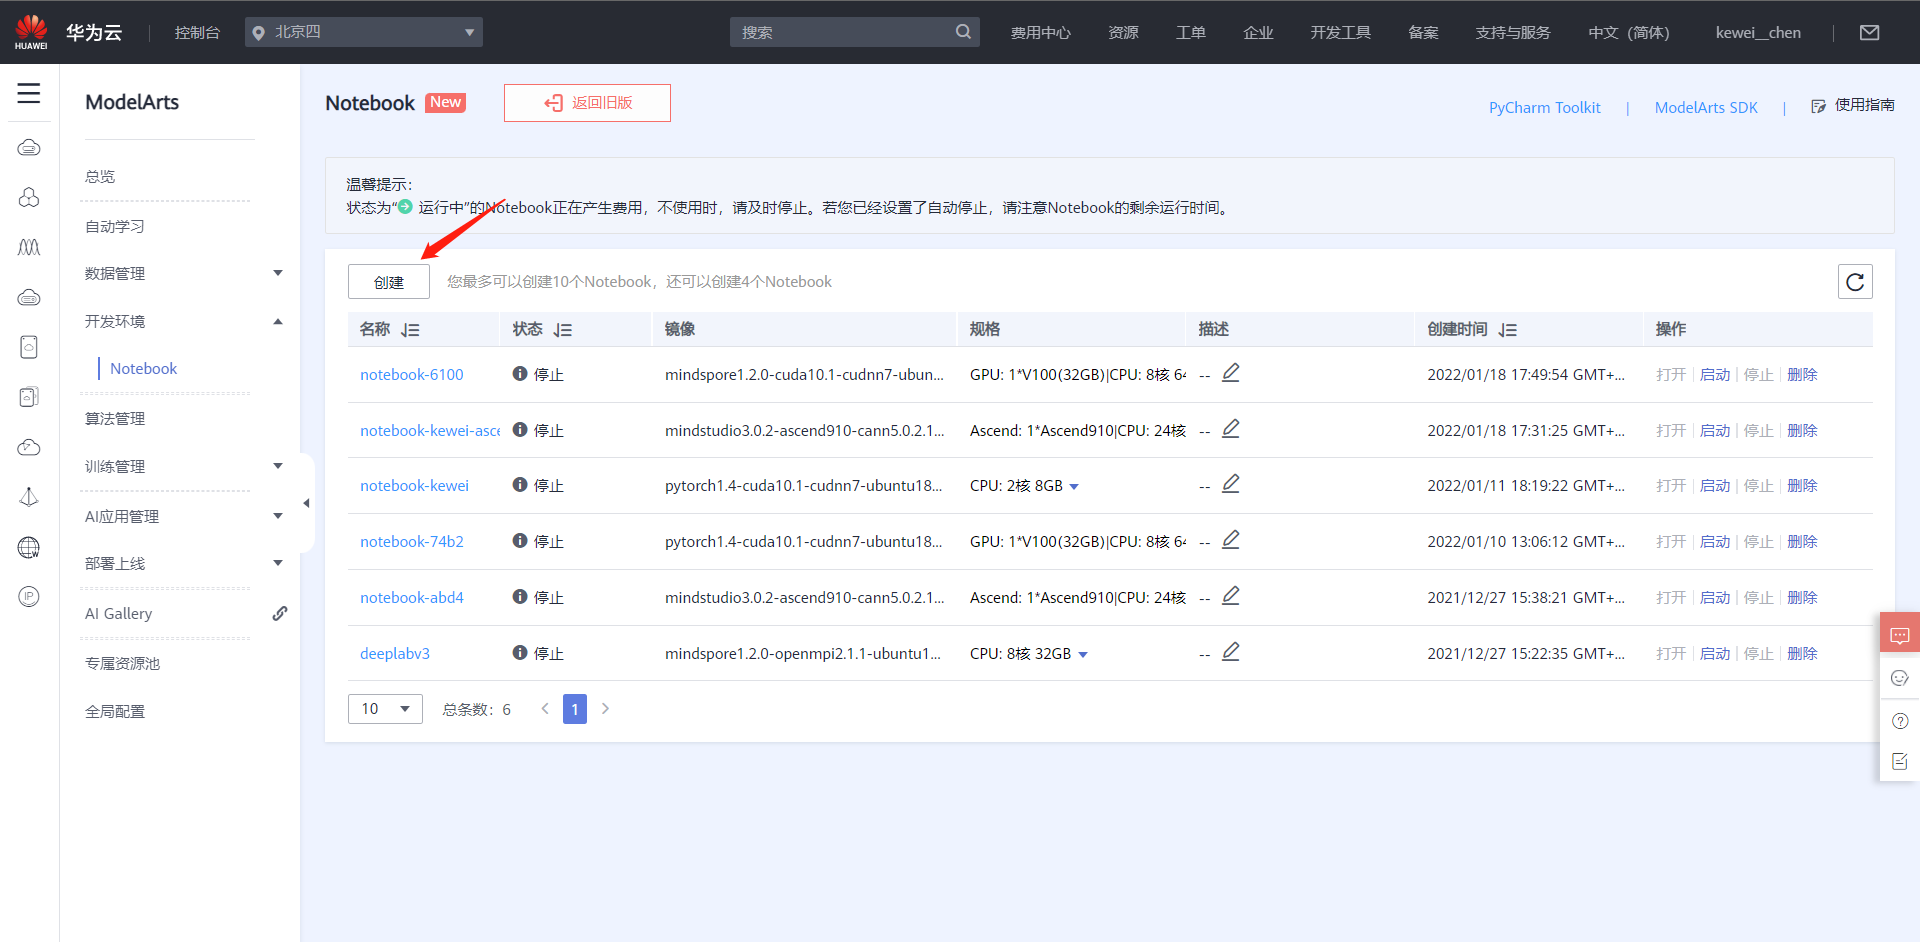Click 删除 for deeplabv3

[x=1802, y=653]
